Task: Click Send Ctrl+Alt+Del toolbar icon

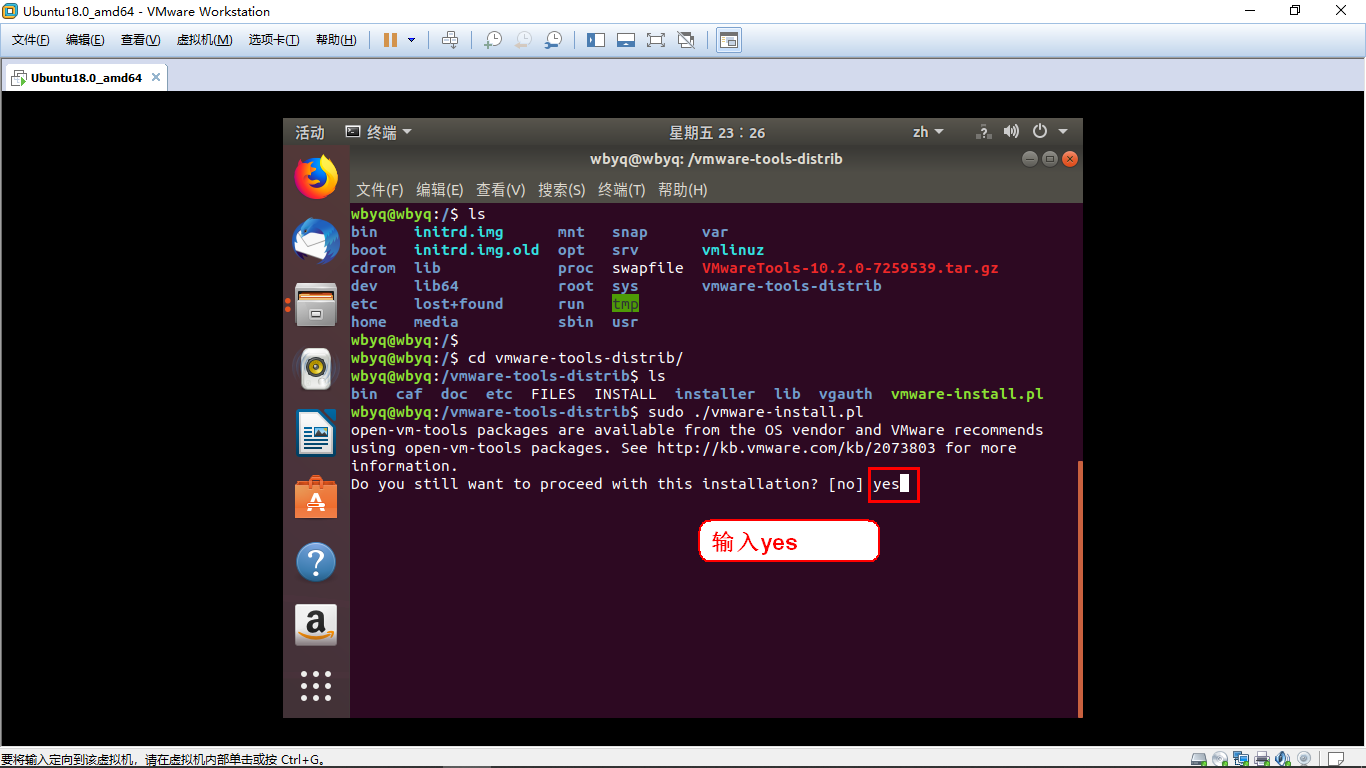Action: 450,40
